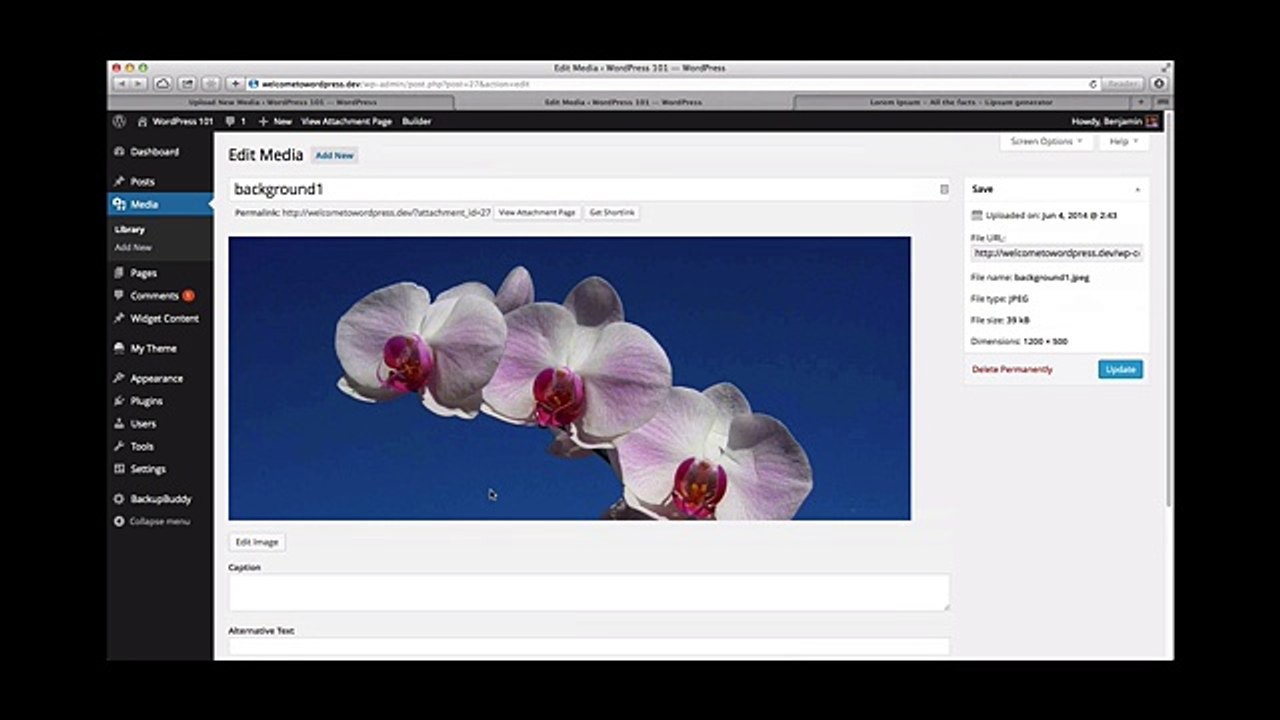Open the Library submenu link
The height and width of the screenshot is (720, 1280).
tap(130, 230)
